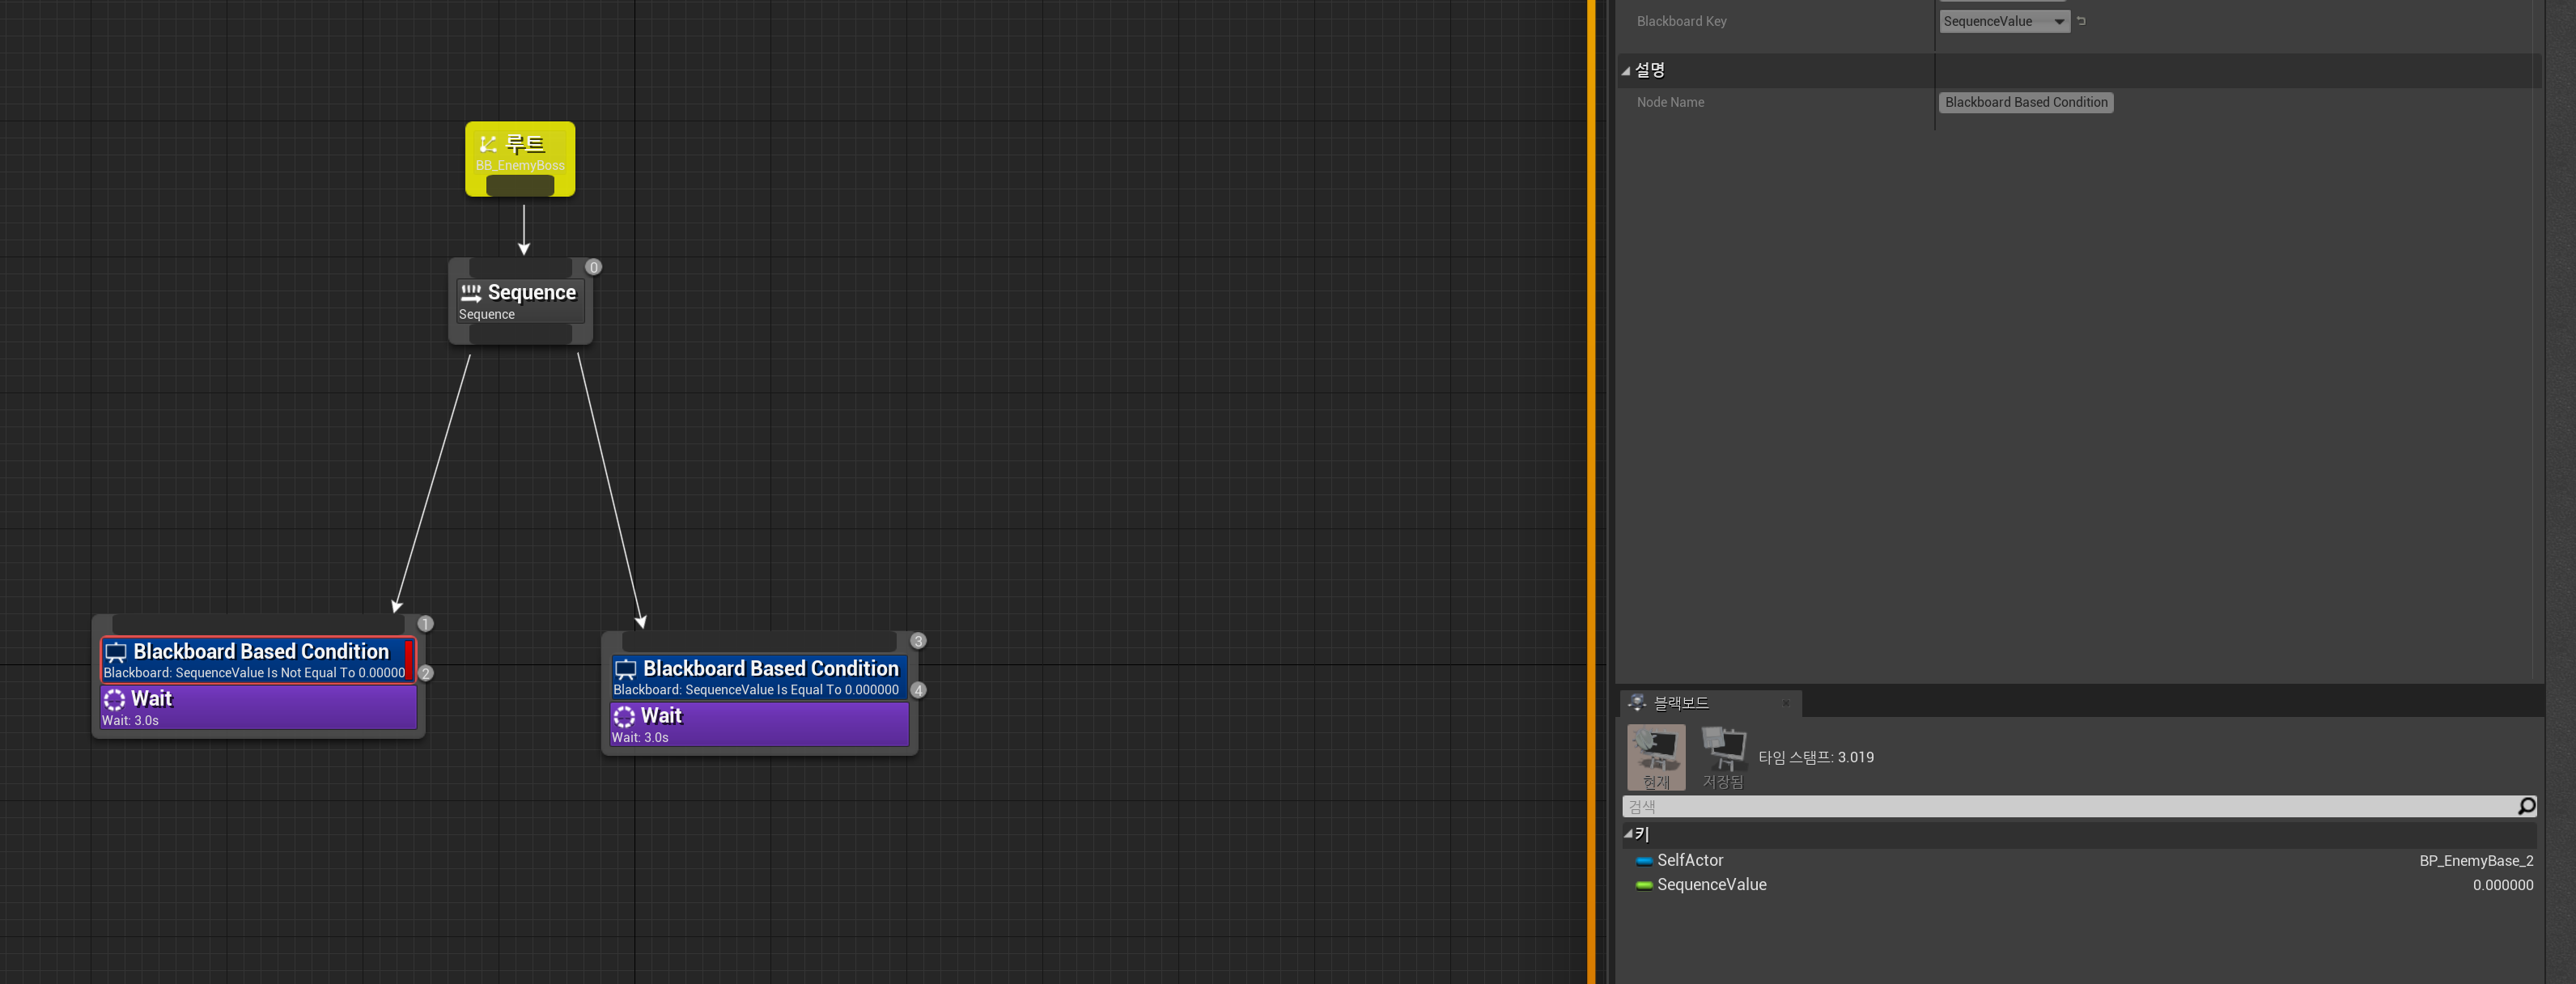Select the 블랙보드 panel tab
Image resolution: width=2576 pixels, height=984 pixels.
pyautogui.click(x=1681, y=703)
